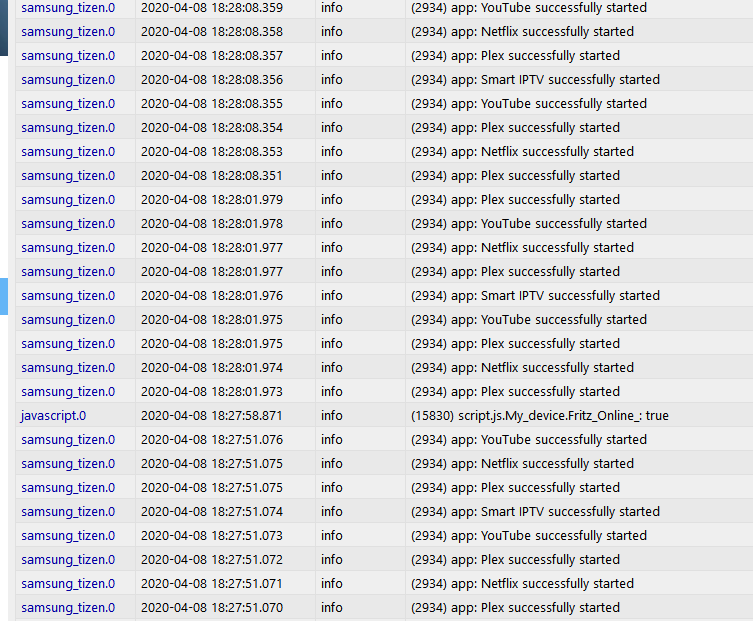753x621 pixels.
Task: Select Plex message logged at 18:27:51.072
Action: click(x=515, y=560)
